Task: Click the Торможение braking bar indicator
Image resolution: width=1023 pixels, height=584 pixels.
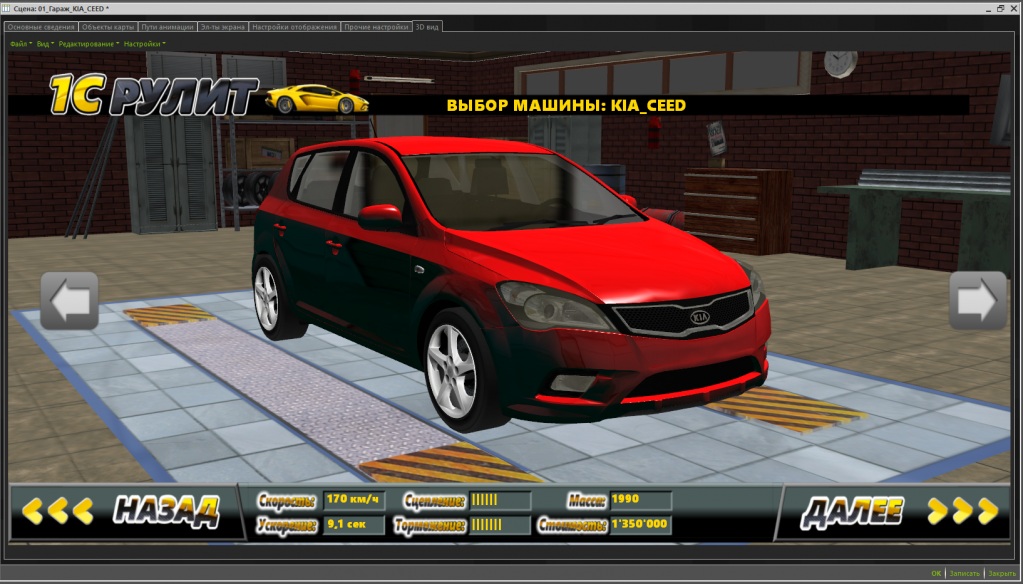Action: pyautogui.click(x=500, y=525)
